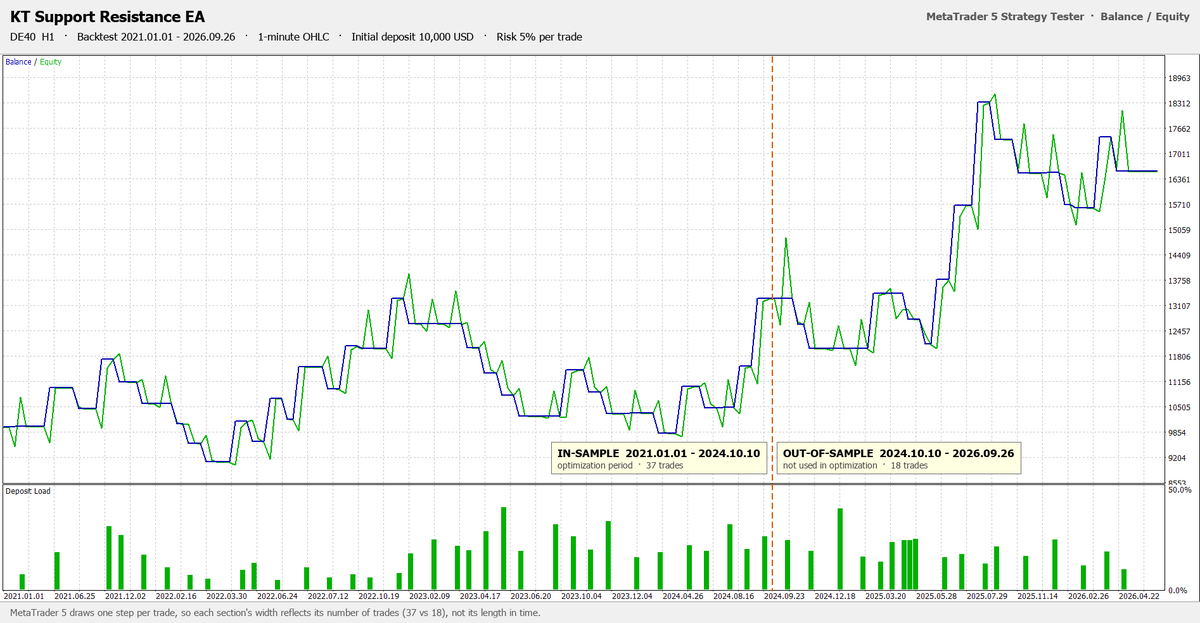Click the y-axis value 18963
The width and height of the screenshot is (1200, 623).
(x=1178, y=78)
